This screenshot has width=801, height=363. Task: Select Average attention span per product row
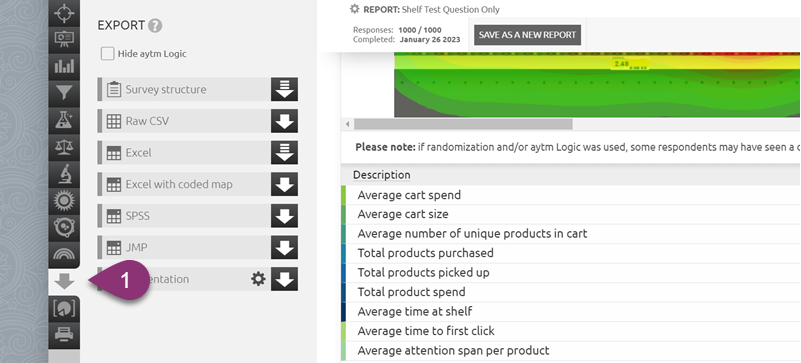(571, 351)
